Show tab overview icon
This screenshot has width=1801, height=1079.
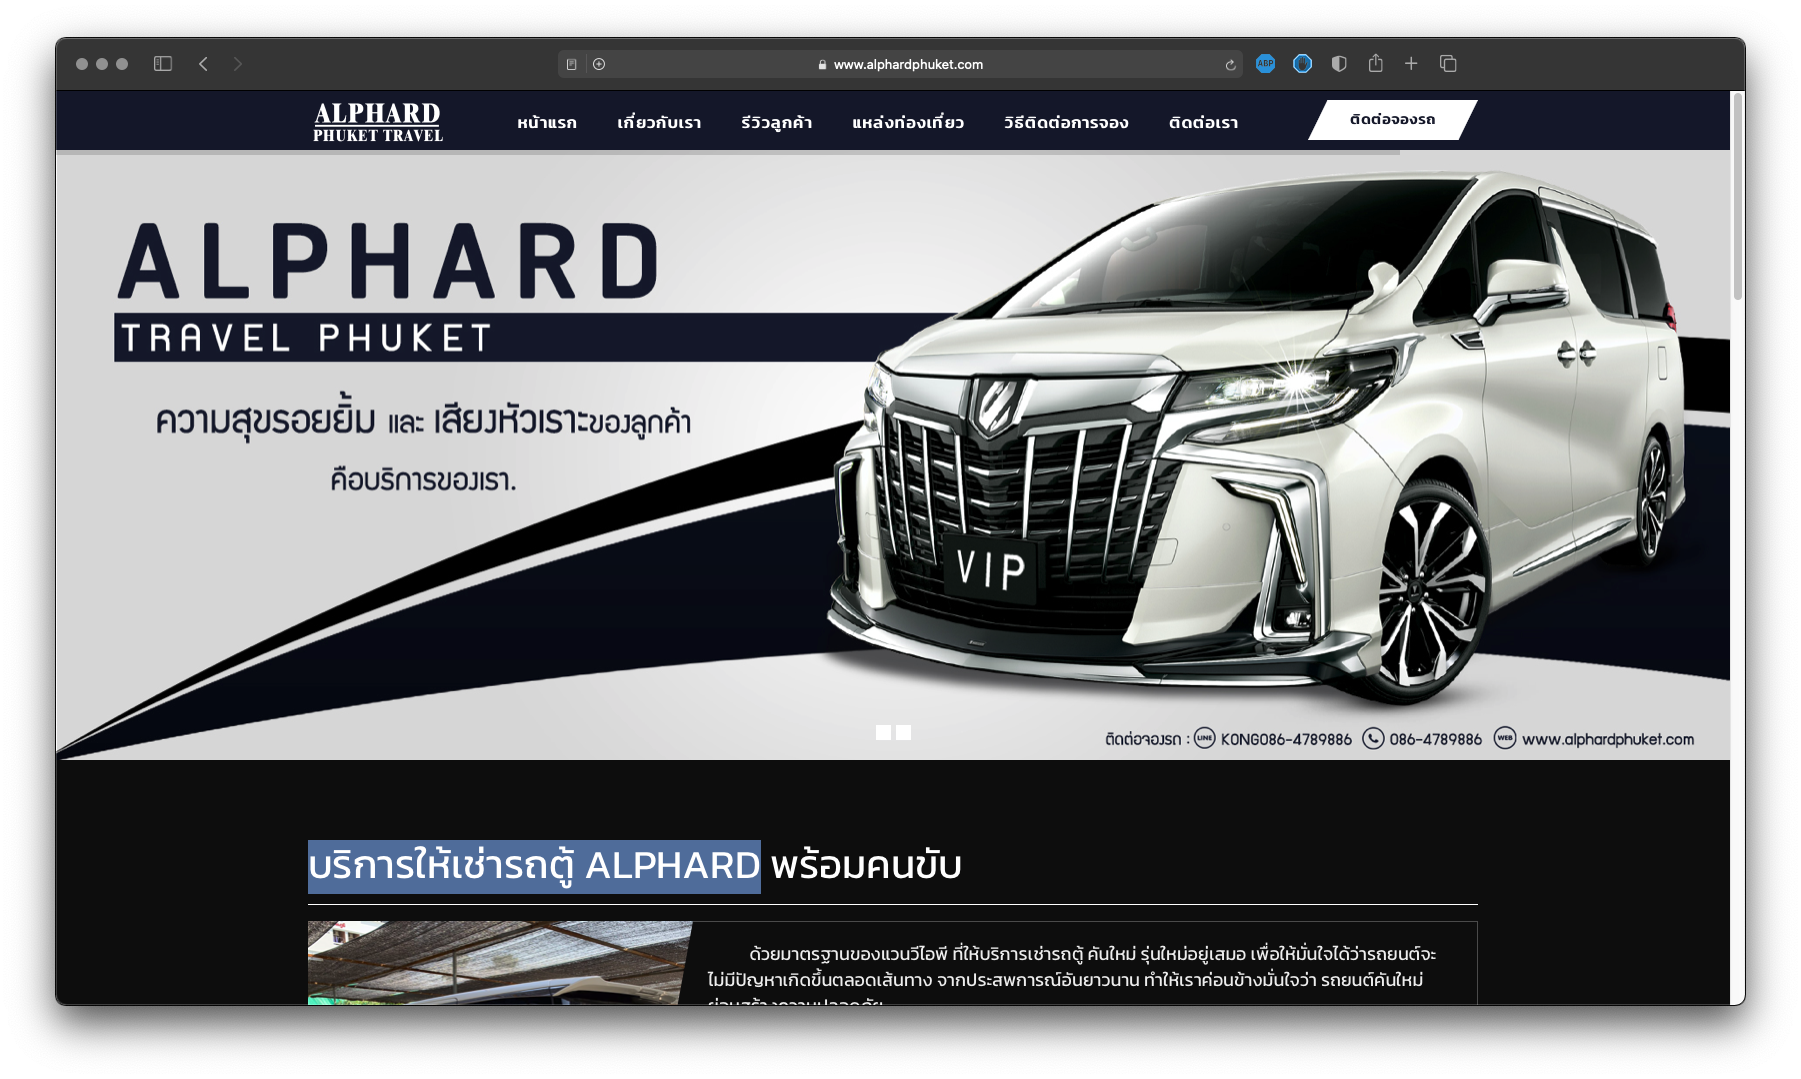coord(1448,63)
